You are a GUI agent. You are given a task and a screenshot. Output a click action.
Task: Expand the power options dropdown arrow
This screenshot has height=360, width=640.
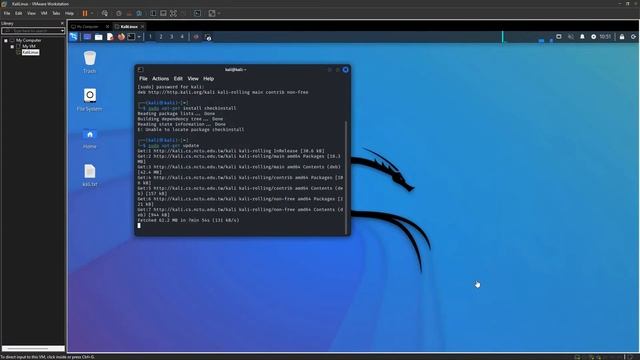pos(92,13)
